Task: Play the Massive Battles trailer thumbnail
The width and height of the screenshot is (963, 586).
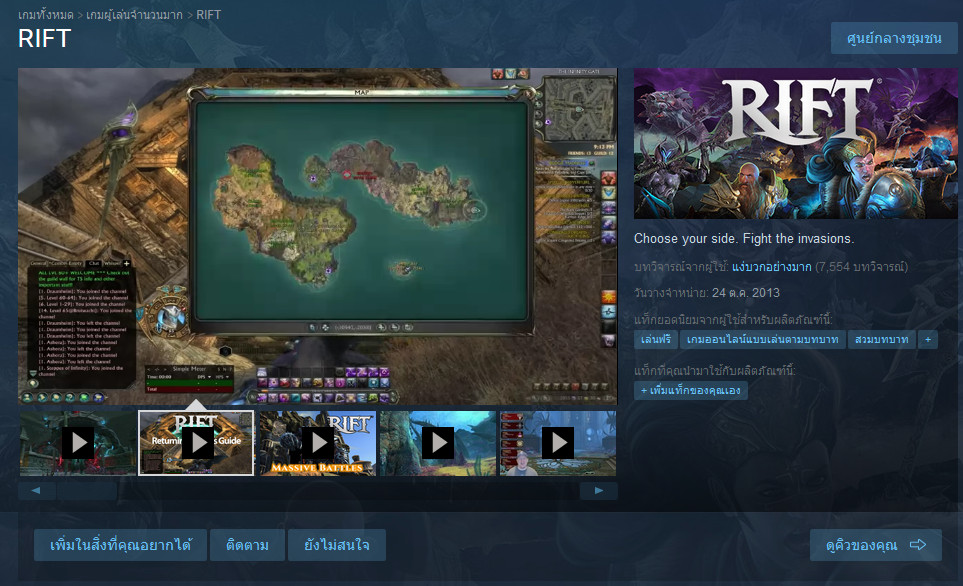Action: (318, 443)
